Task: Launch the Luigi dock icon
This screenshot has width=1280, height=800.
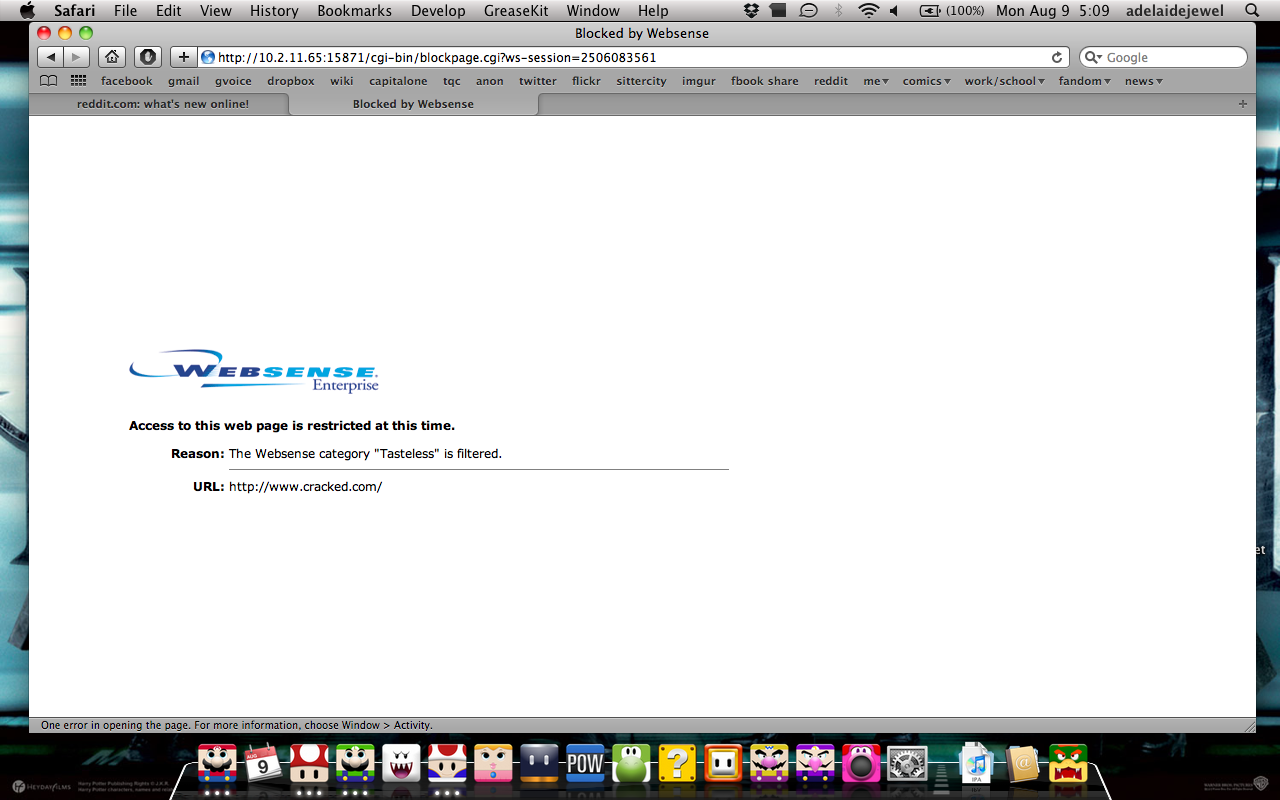Action: click(355, 764)
